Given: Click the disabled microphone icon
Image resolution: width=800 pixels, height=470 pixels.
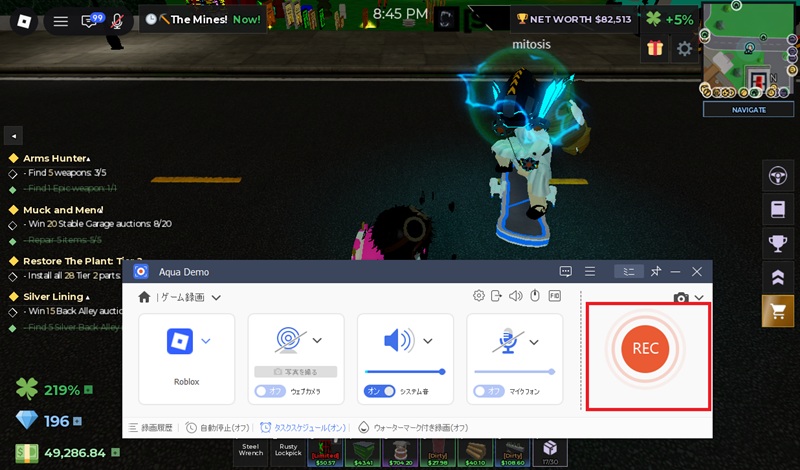Looking at the screenshot, I should (508, 341).
